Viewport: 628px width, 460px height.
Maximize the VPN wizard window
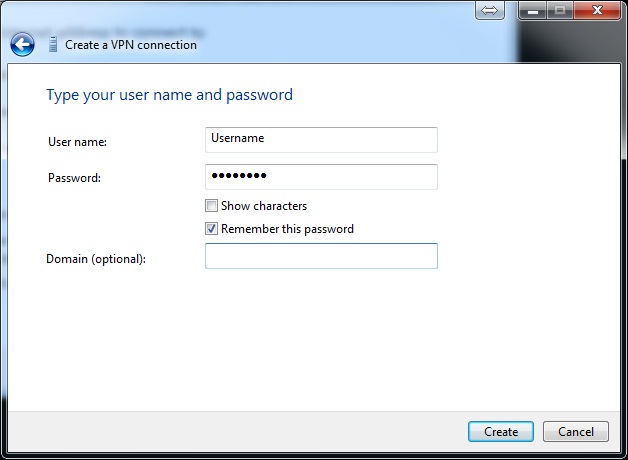click(559, 10)
